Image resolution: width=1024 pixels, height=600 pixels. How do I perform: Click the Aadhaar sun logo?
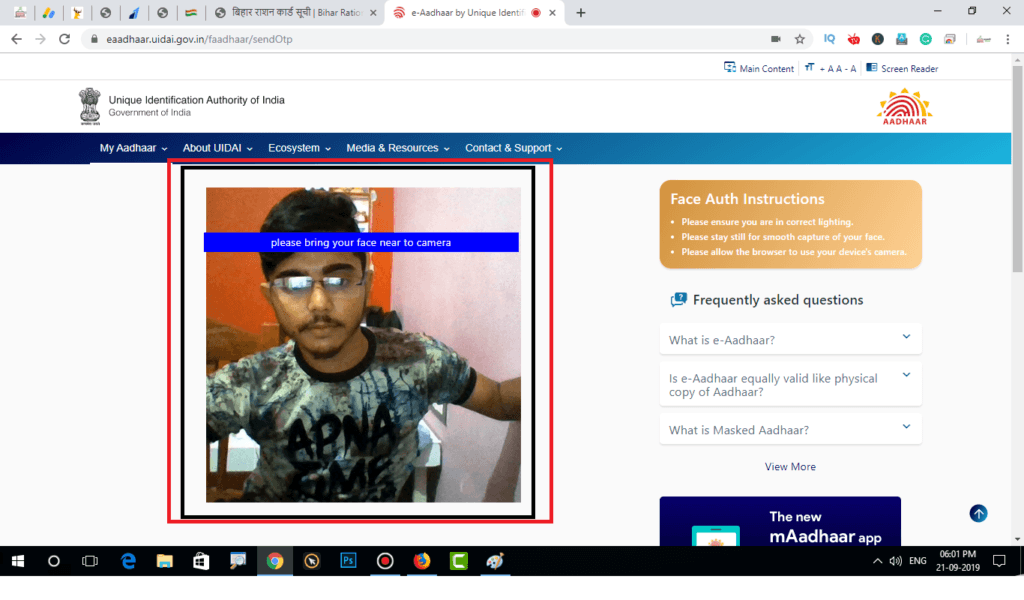point(904,106)
